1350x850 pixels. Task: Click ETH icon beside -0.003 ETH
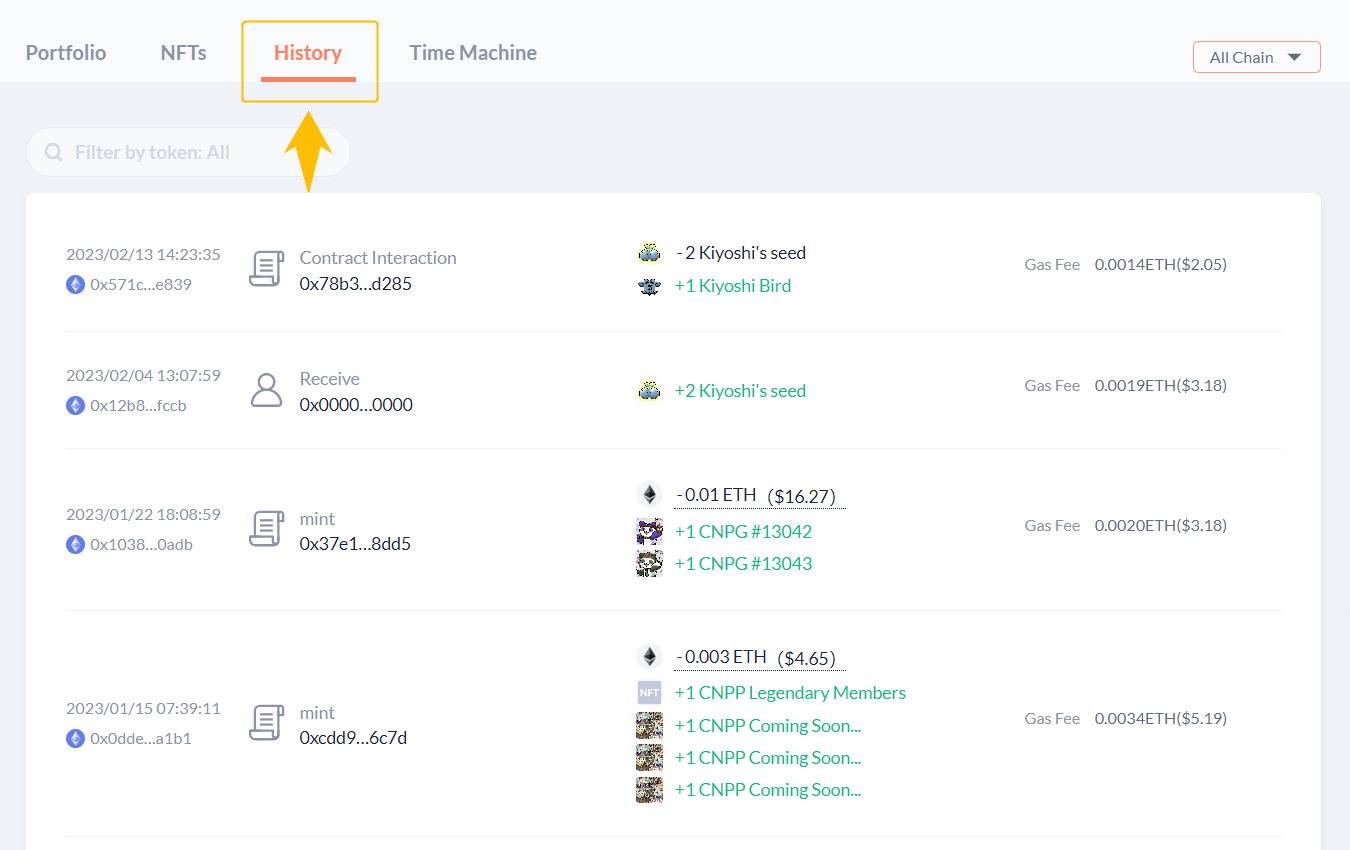pyautogui.click(x=650, y=657)
